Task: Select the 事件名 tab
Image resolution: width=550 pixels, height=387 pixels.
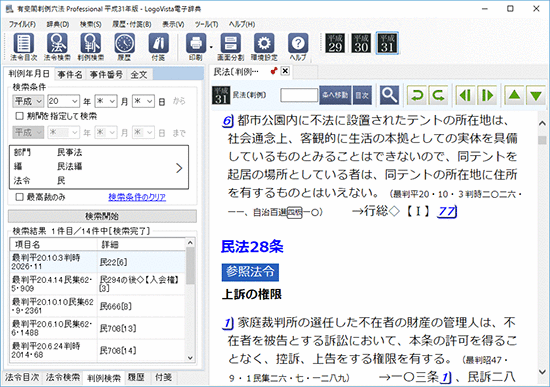Action: tap(70, 74)
